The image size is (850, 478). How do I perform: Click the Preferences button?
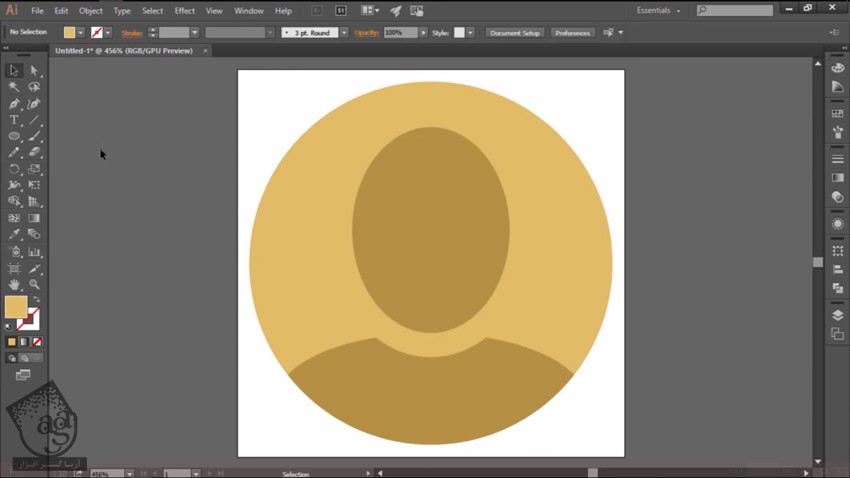(572, 33)
